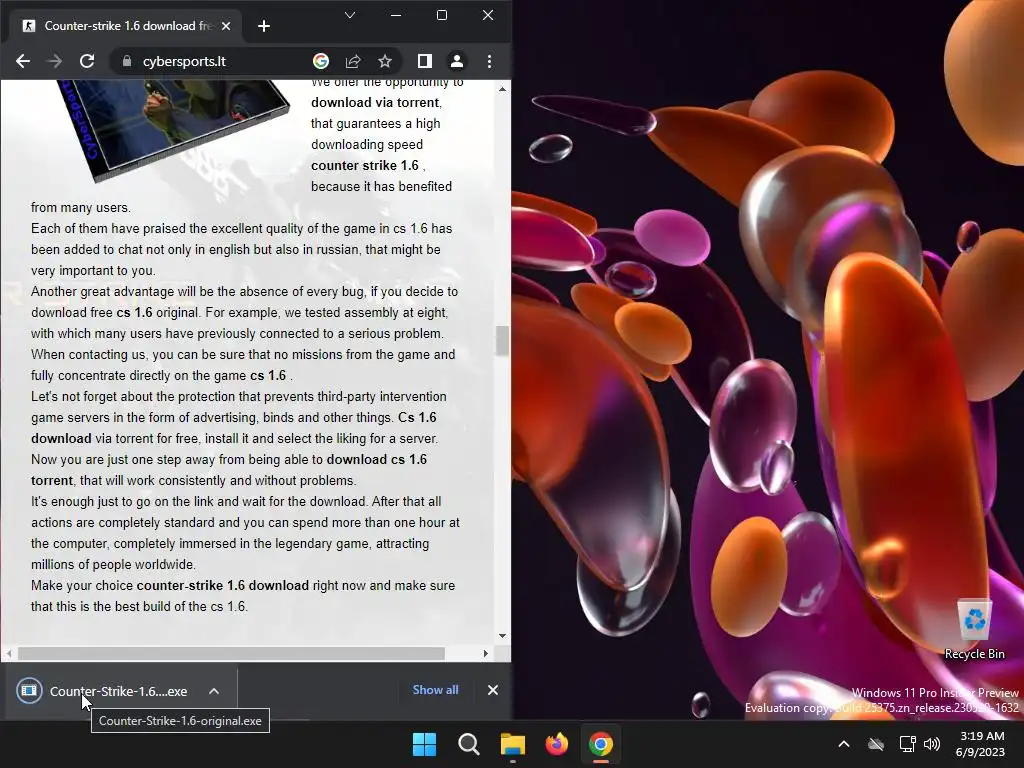Show all downloads
Screen dimensions: 1024x768
coord(436,690)
